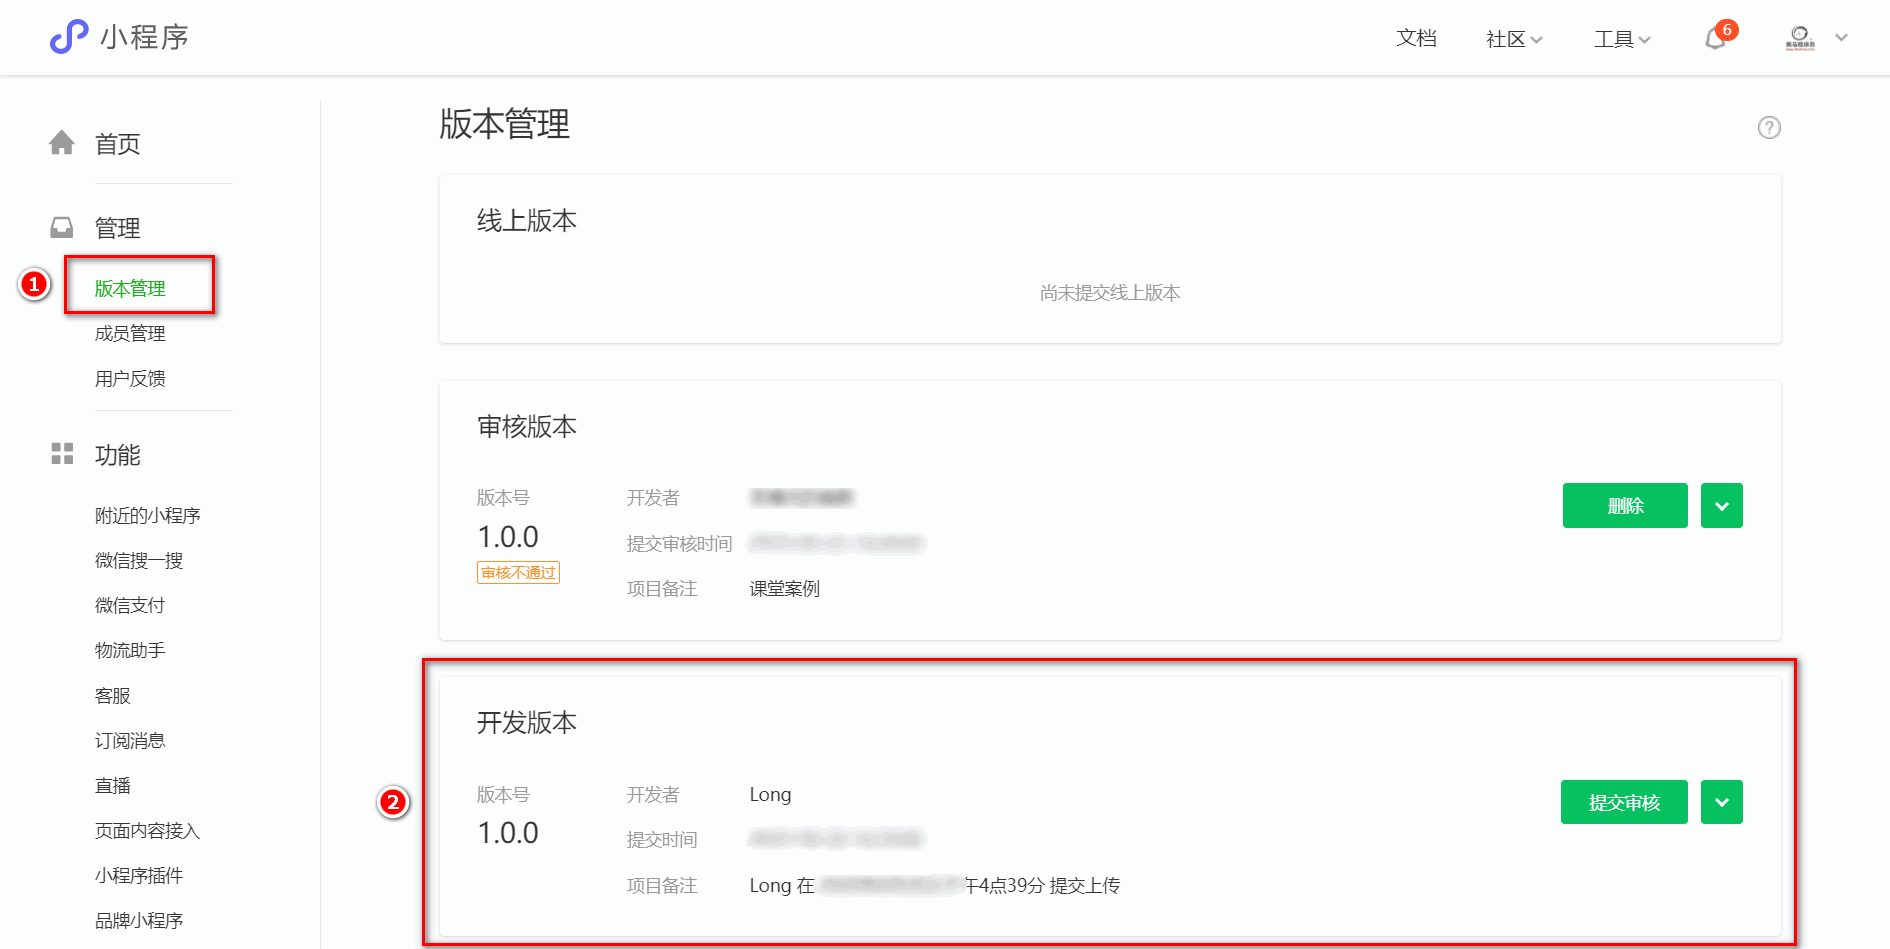
Task: Expand the account menu chevron
Action: [1841, 38]
